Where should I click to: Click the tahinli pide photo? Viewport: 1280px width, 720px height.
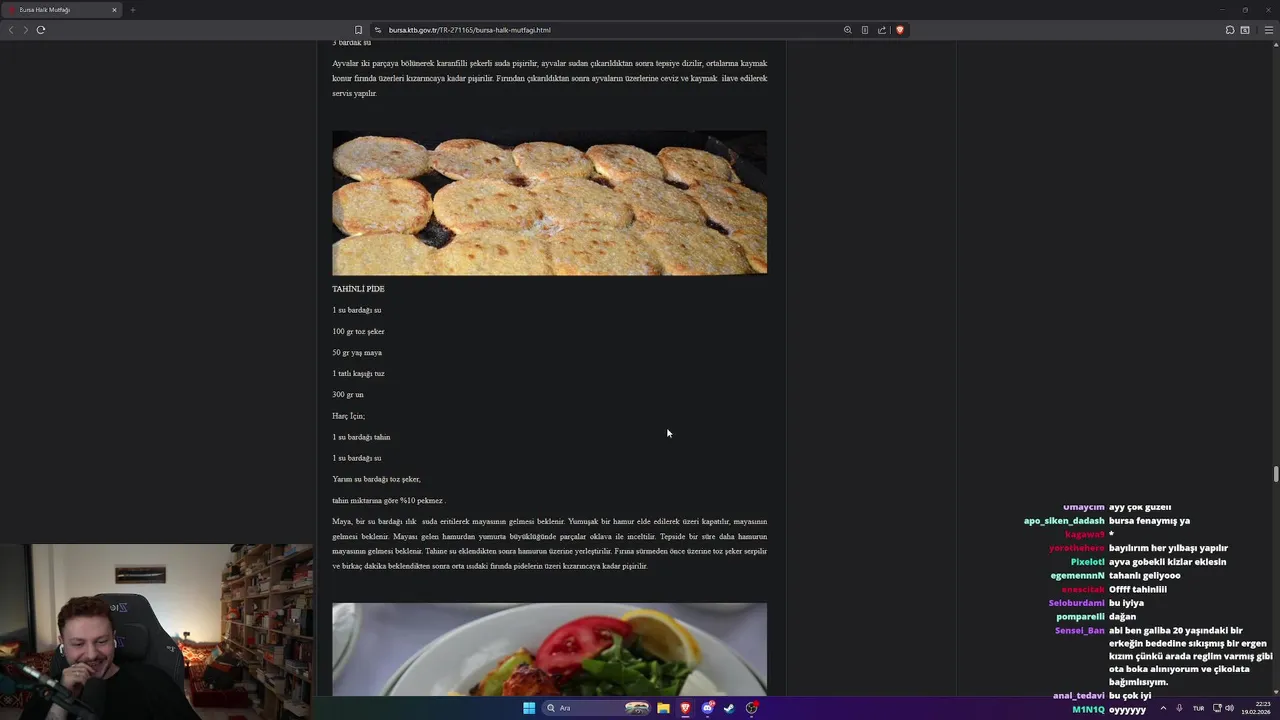point(549,203)
